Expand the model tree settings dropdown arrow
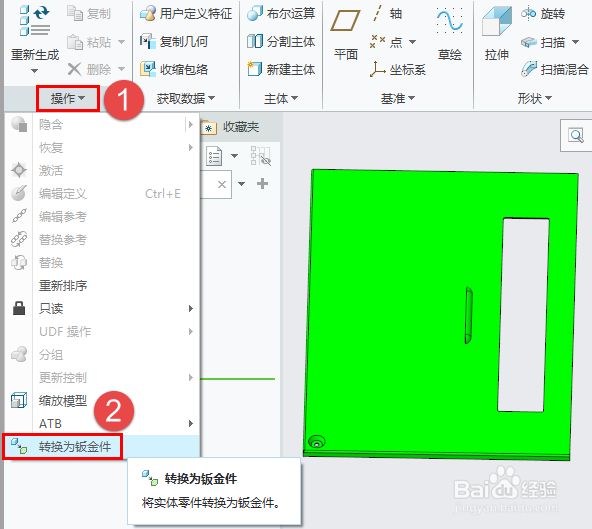This screenshot has height=529, width=592. click(x=234, y=156)
